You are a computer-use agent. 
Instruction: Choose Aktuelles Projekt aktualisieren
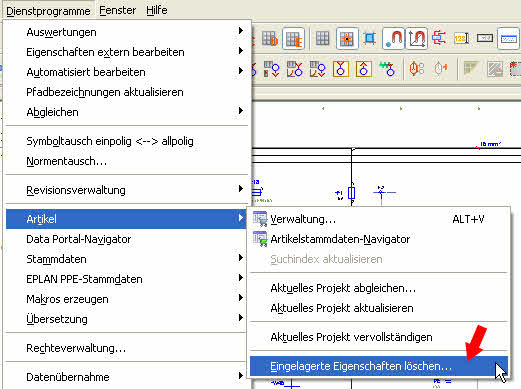379,308
